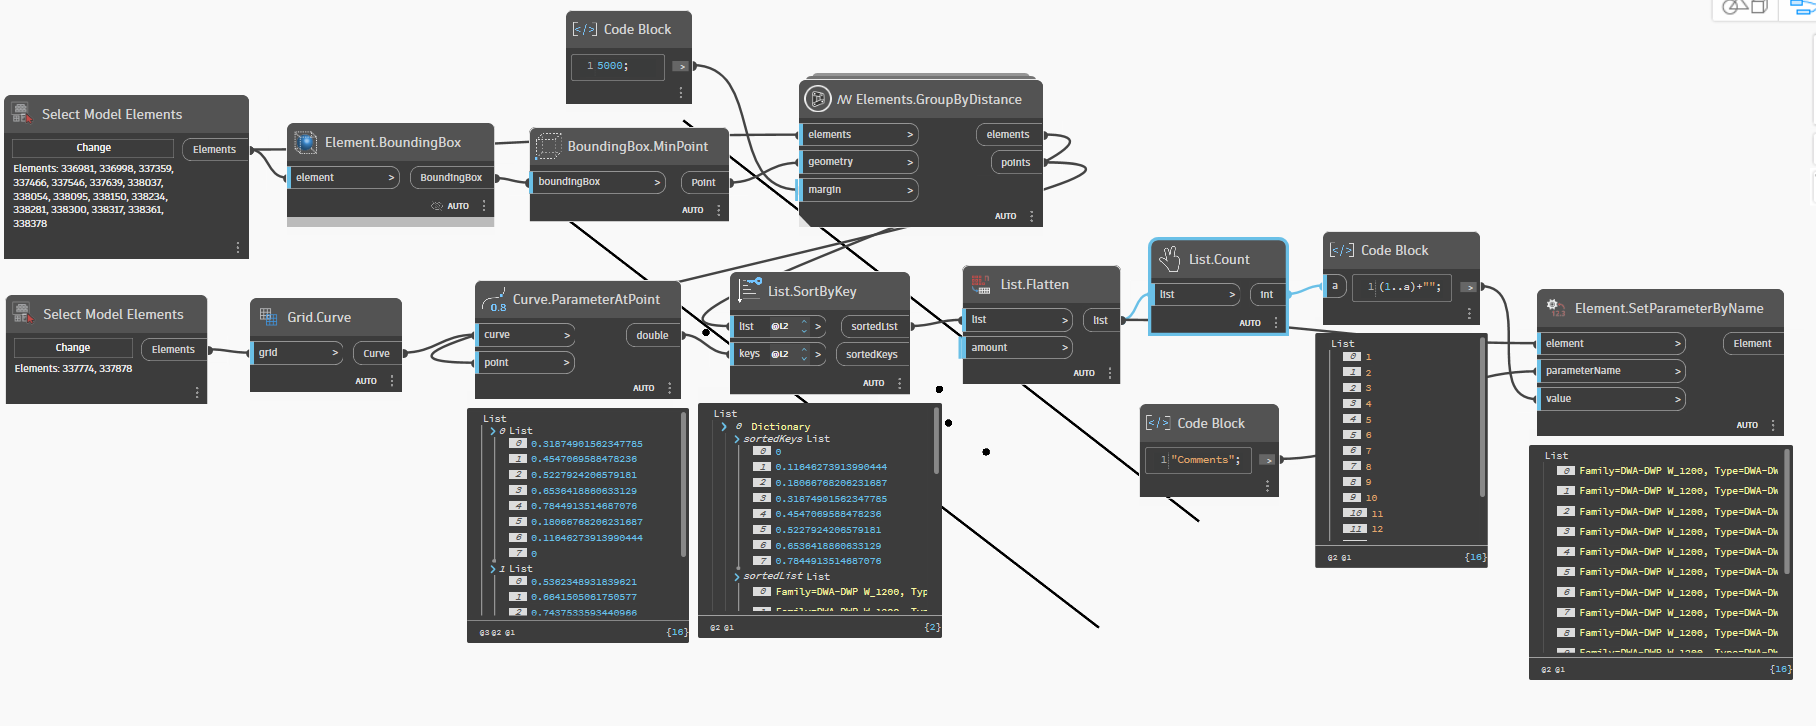Open the node menu of the (1..a) Code Block
This screenshot has width=1816, height=726.
[x=1469, y=313]
